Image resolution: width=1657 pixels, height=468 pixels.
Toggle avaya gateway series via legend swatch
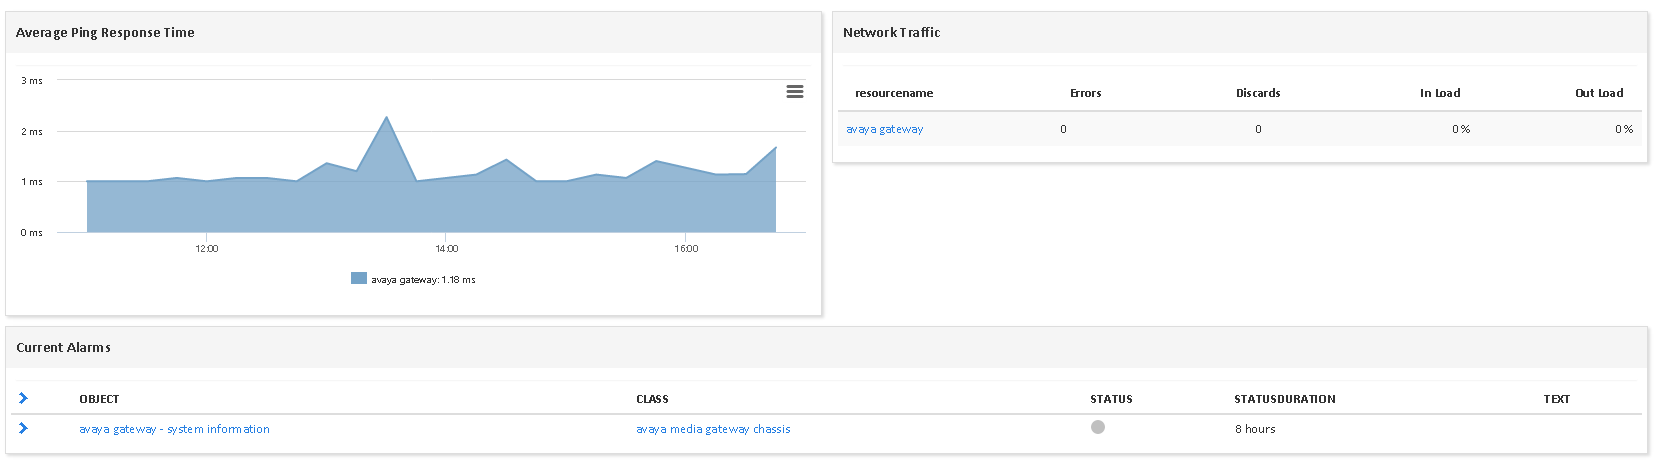359,278
